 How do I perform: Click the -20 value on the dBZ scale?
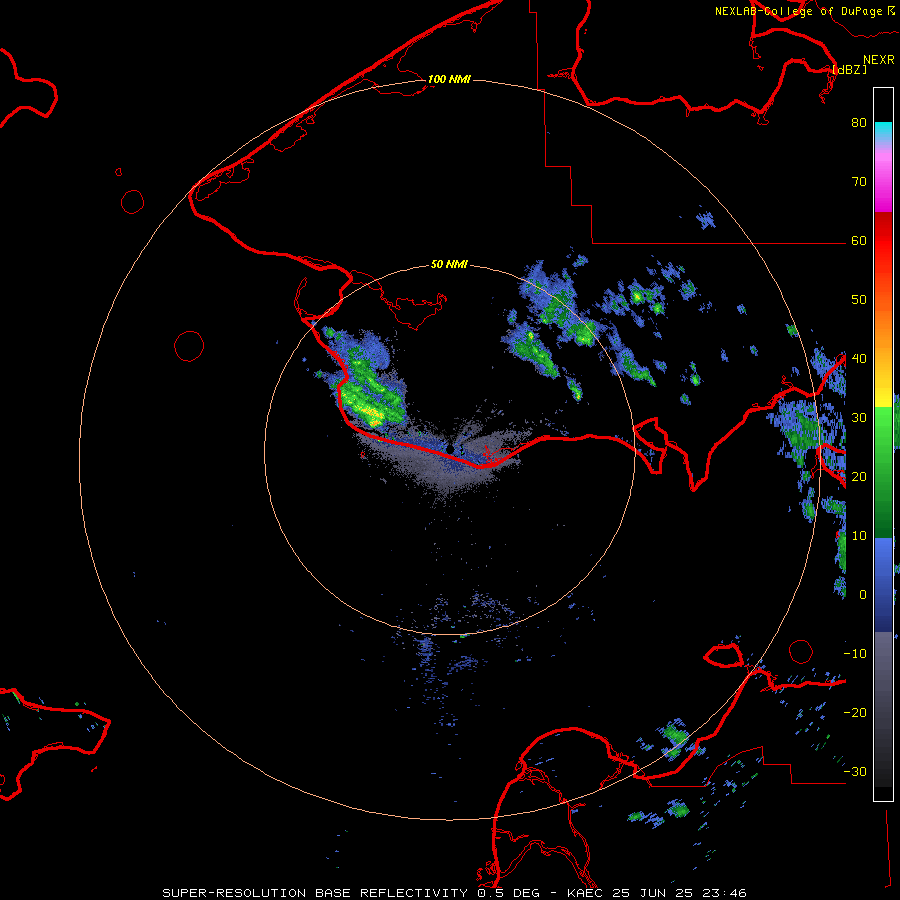(x=855, y=712)
